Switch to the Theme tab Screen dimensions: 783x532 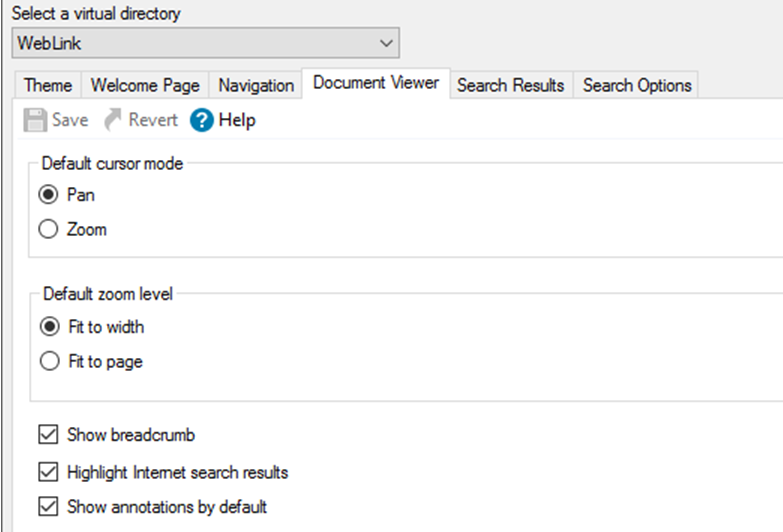point(48,85)
